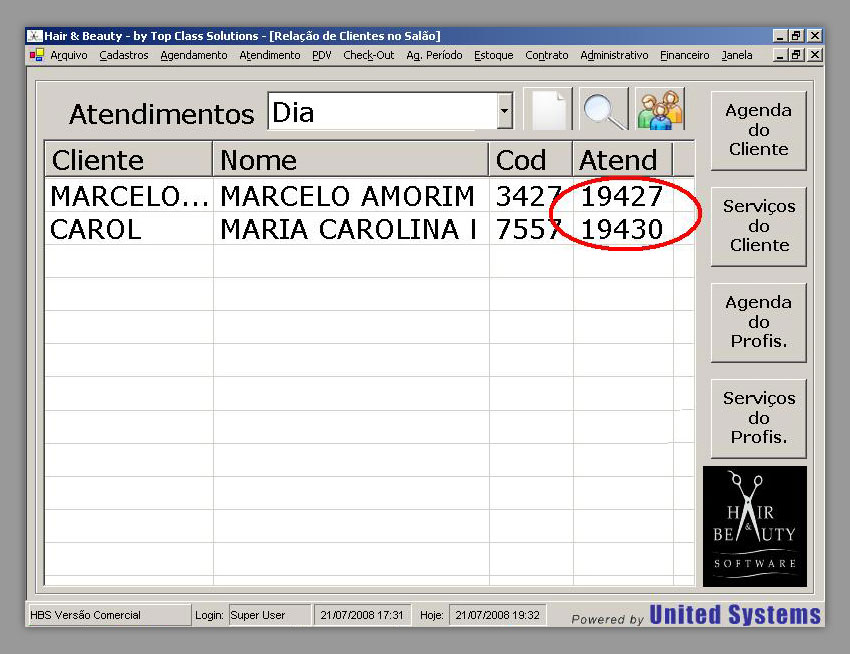
Task: Select the cod cell 7557
Action: click(x=531, y=229)
